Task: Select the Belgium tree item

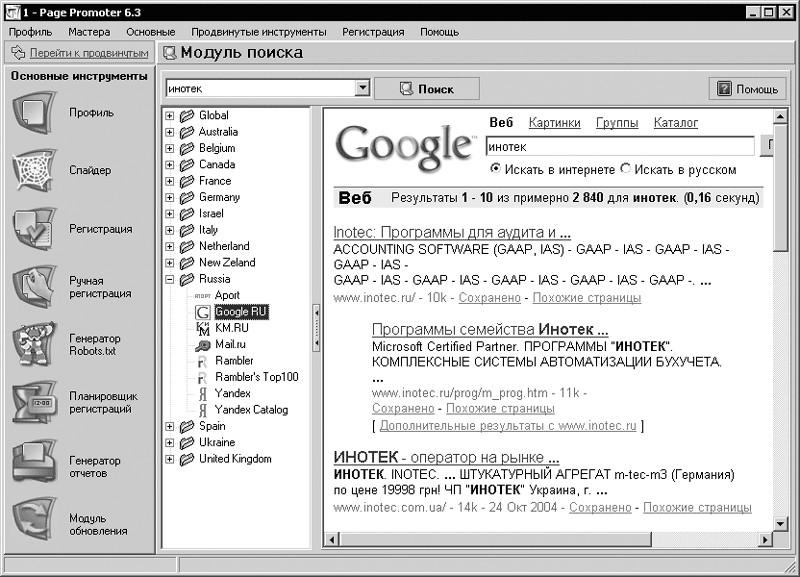Action: tap(217, 148)
